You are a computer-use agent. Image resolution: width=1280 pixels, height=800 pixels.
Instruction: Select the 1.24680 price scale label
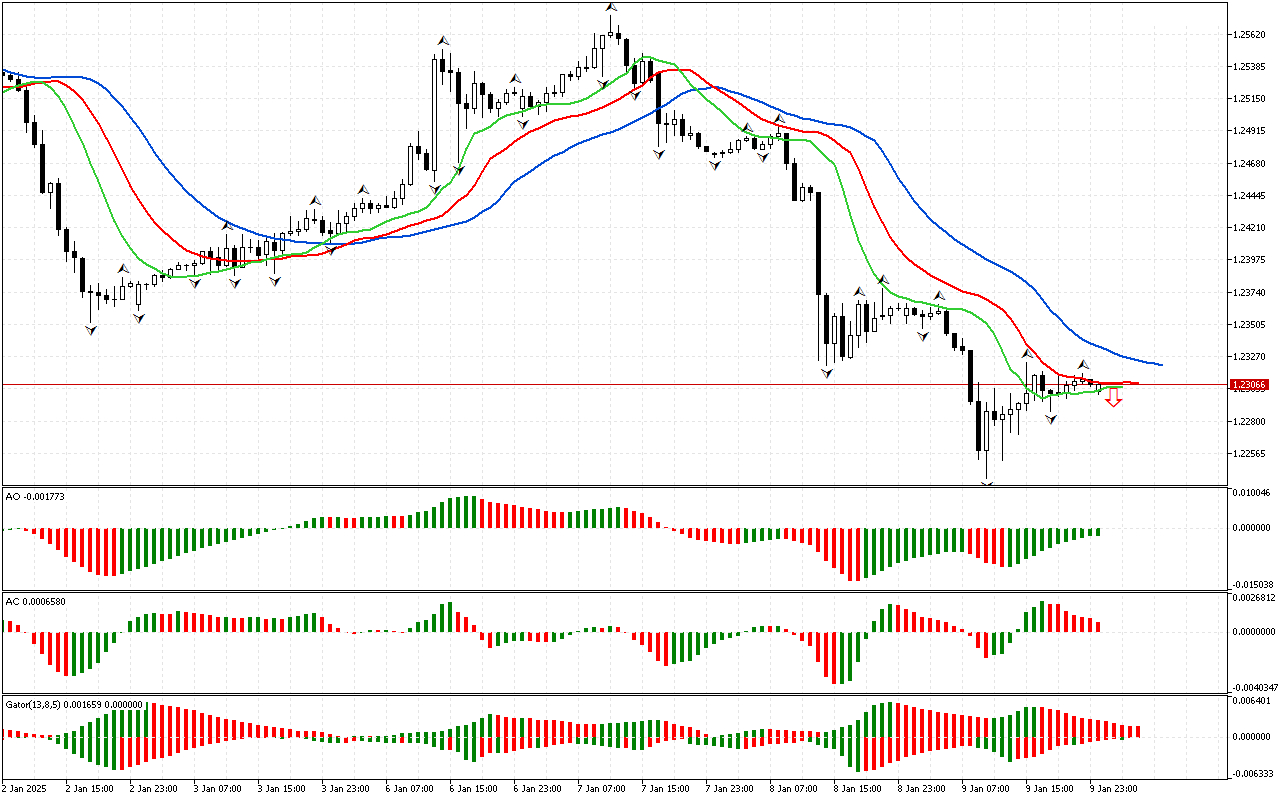pyautogui.click(x=1250, y=163)
